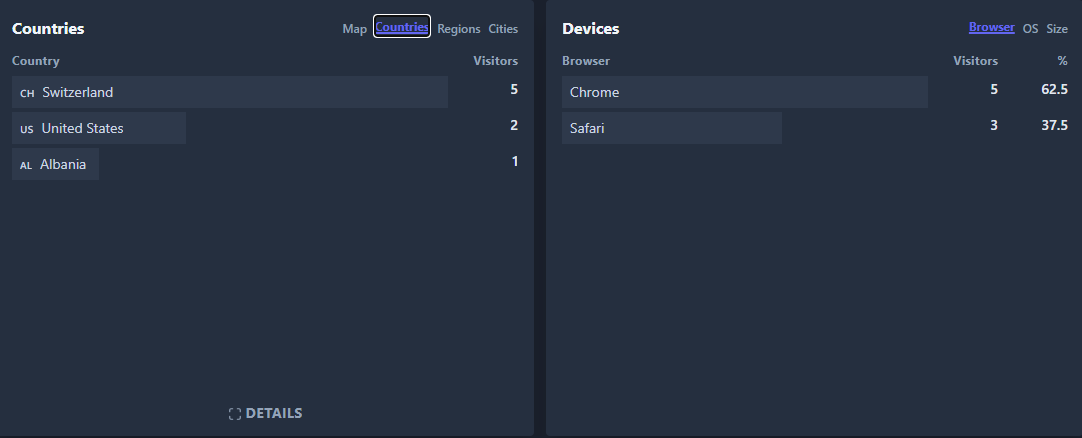Screen dimensions: 1082x438
Task: Click the US country code flag
Action: [x=27, y=129]
